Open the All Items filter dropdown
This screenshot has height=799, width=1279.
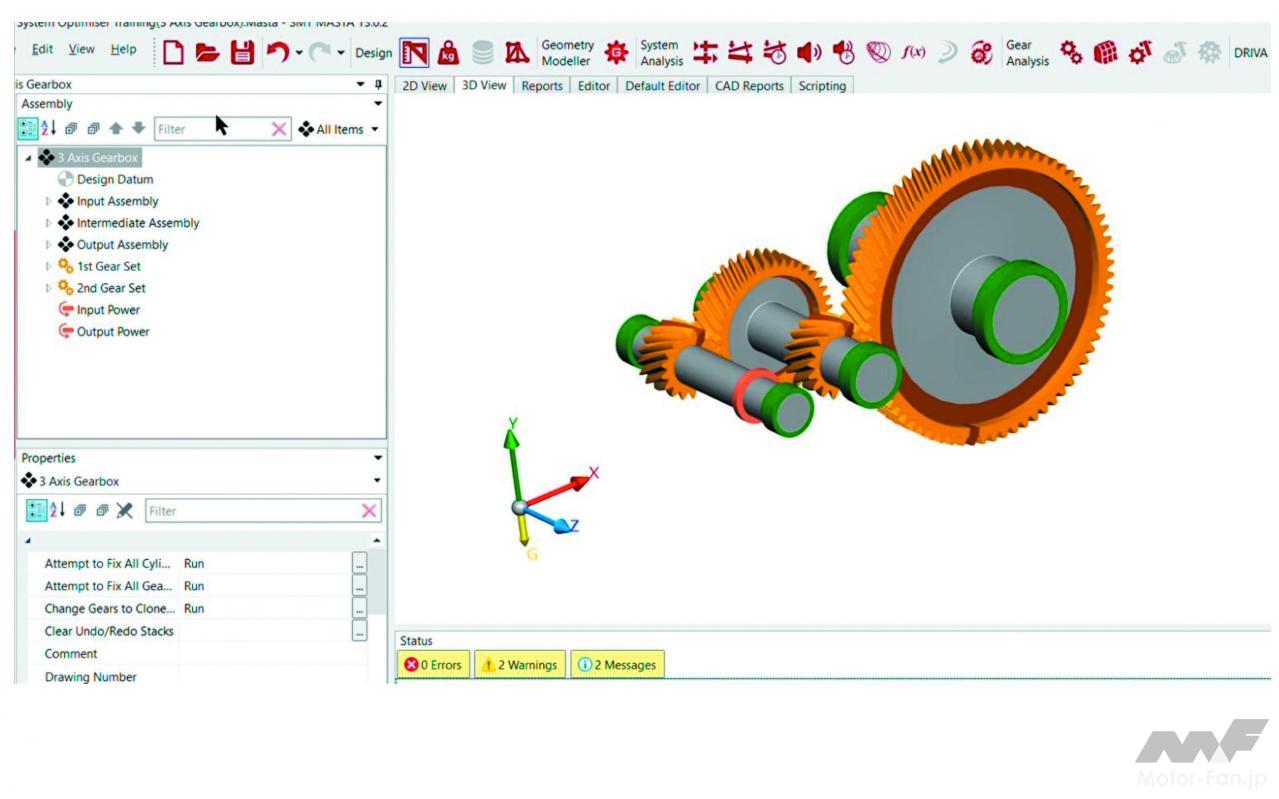tap(340, 129)
